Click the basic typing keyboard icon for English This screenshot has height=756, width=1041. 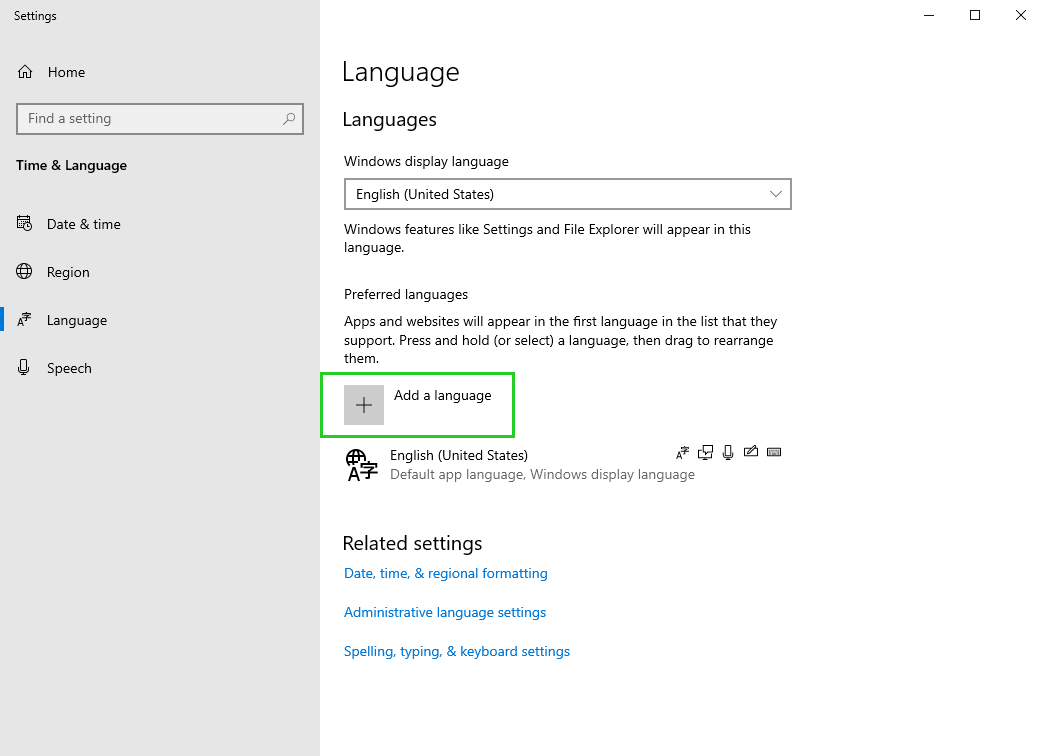pos(774,452)
